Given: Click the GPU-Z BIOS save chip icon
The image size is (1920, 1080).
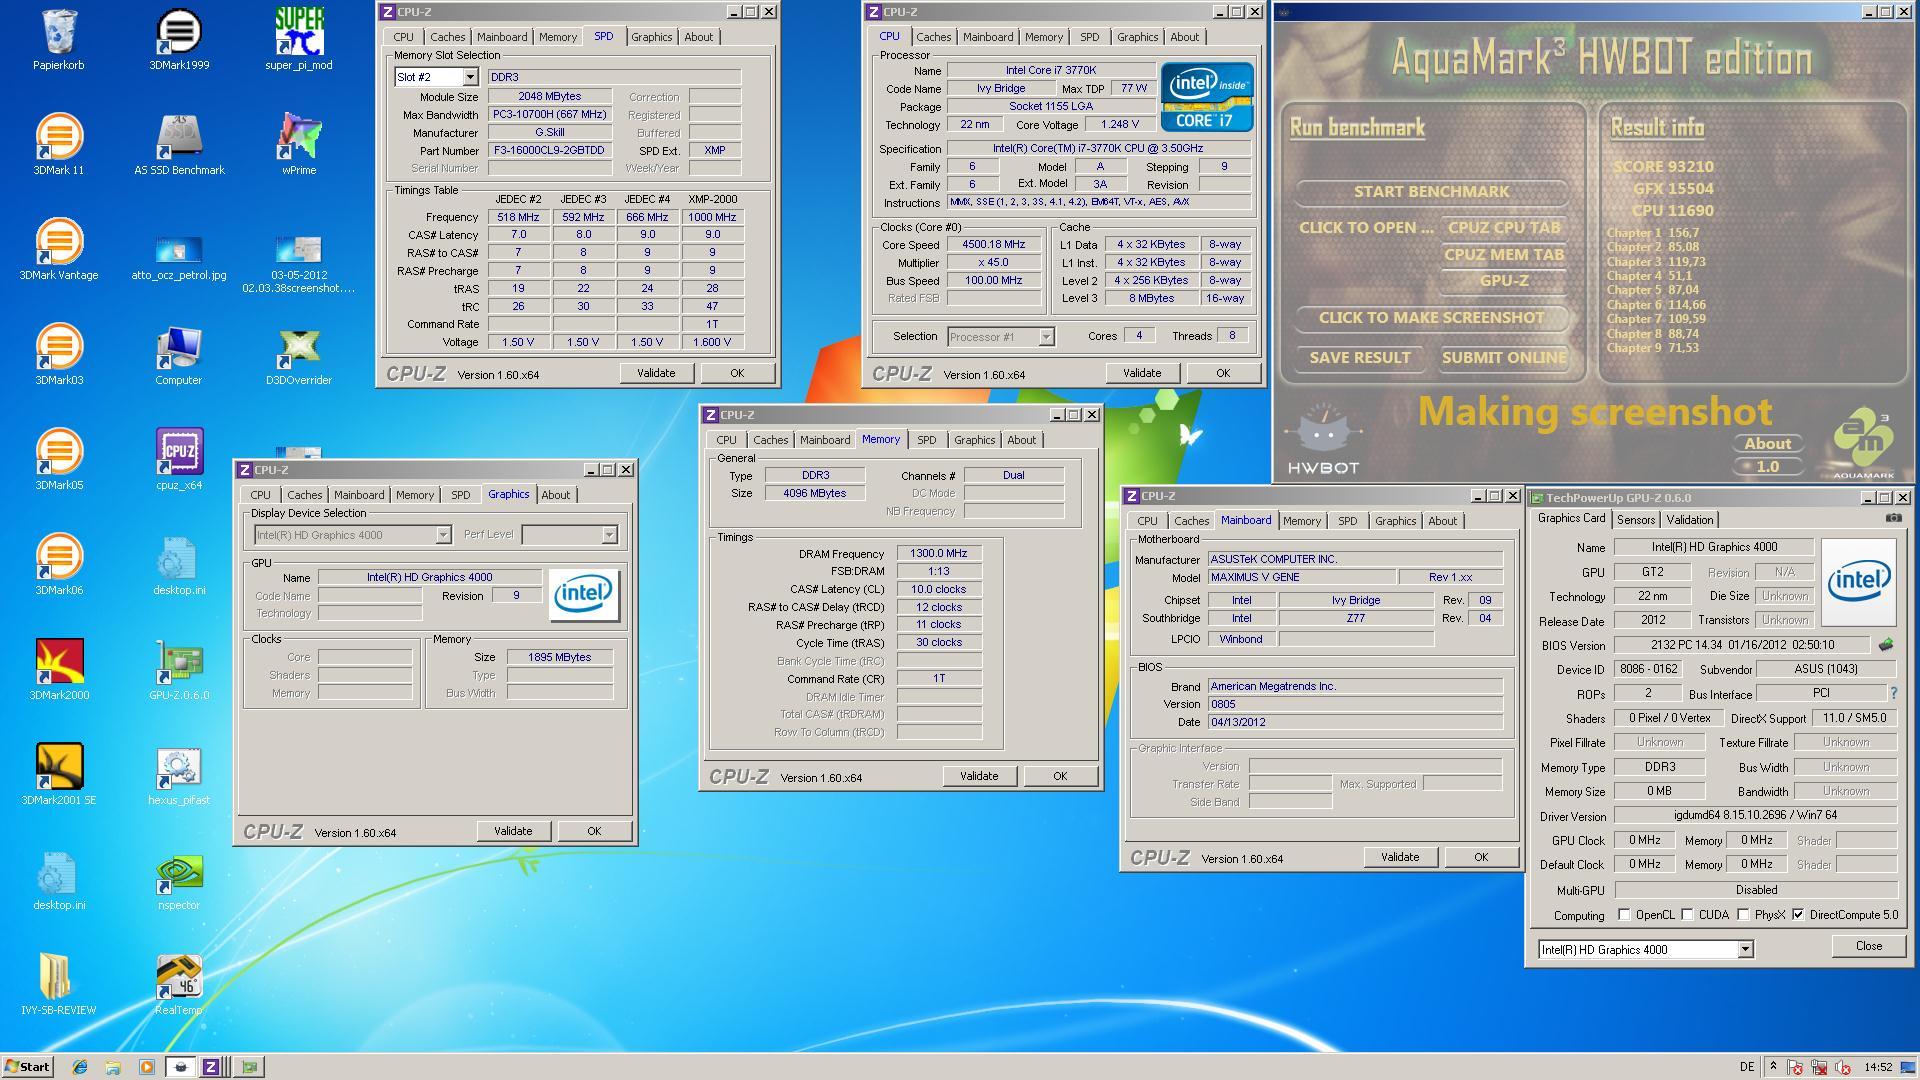Looking at the screenshot, I should [x=1886, y=645].
